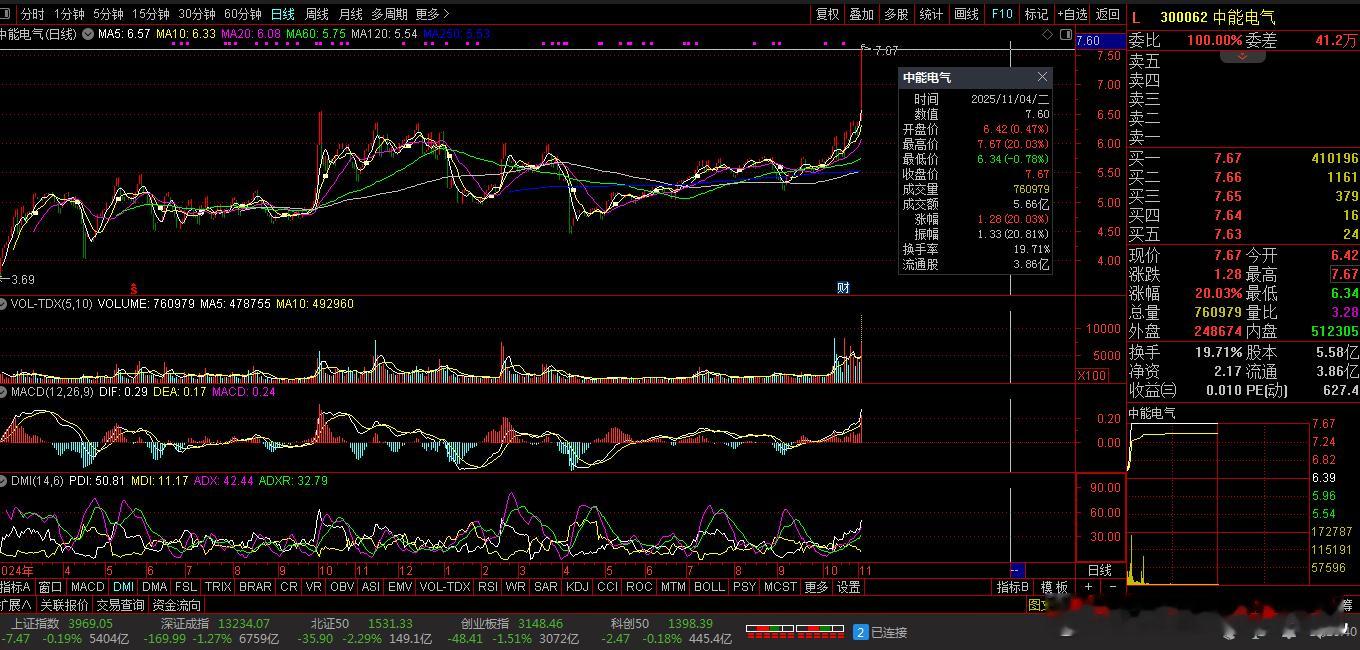Viewport: 1360px width, 650px height.
Task: Open 交易查询 trade query tab
Action: [x=120, y=605]
